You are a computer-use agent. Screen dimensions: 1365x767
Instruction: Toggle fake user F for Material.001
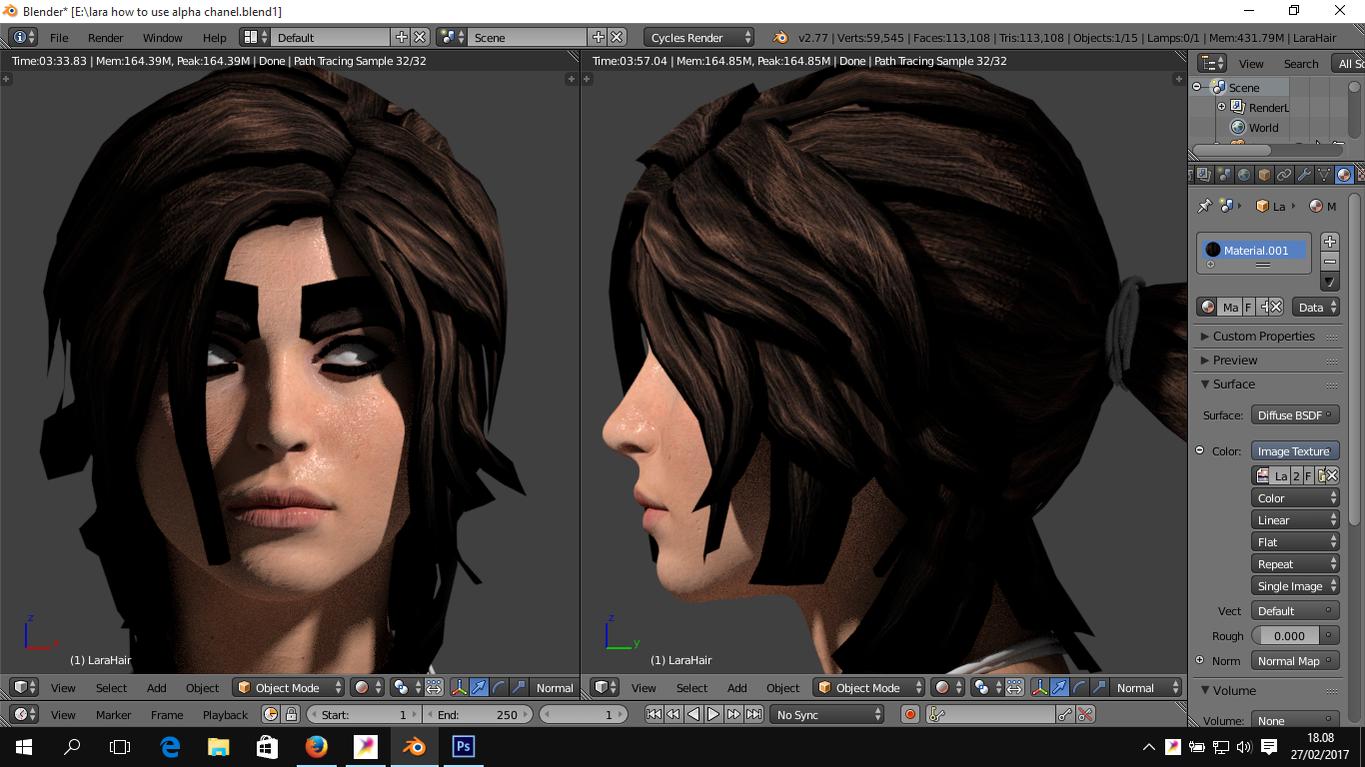[1248, 307]
